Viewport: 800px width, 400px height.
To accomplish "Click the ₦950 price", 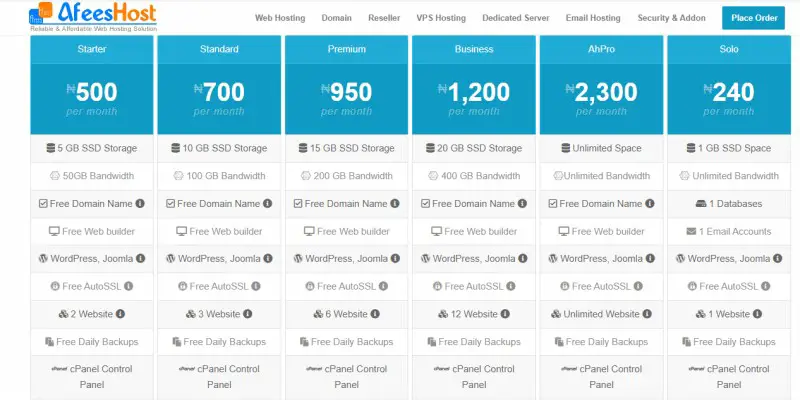I will pos(346,92).
